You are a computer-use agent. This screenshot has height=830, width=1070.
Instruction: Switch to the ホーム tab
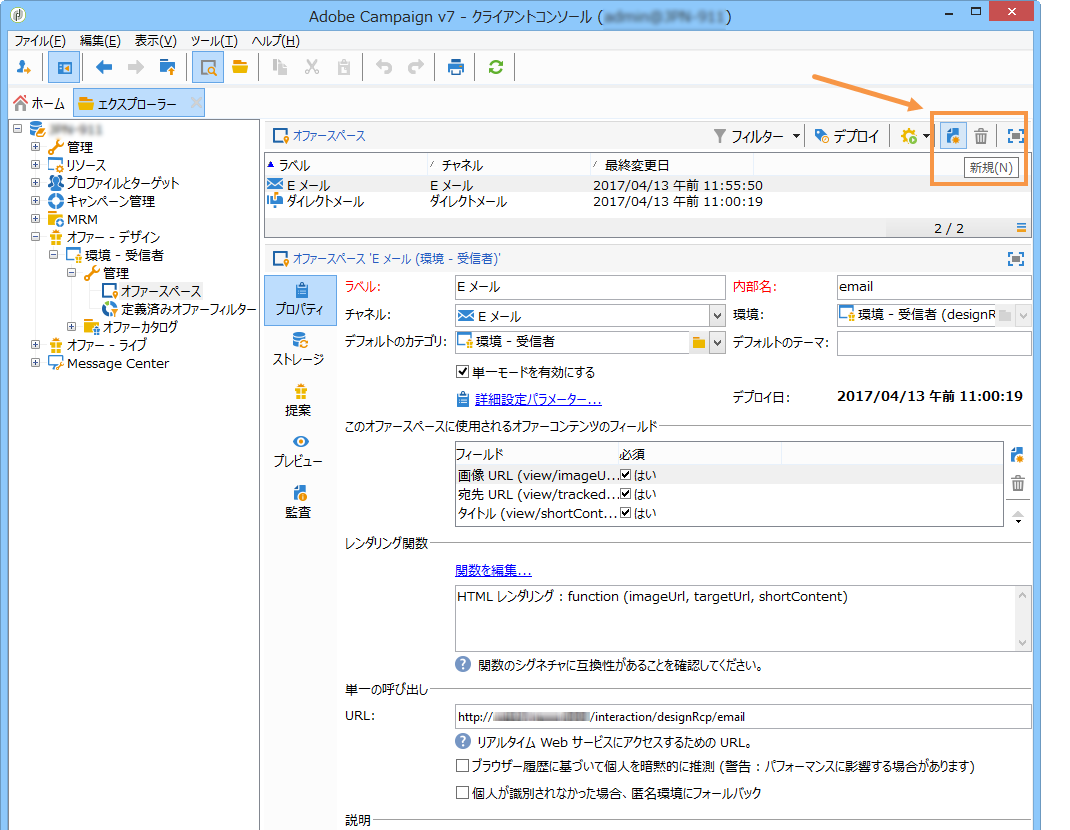[40, 104]
